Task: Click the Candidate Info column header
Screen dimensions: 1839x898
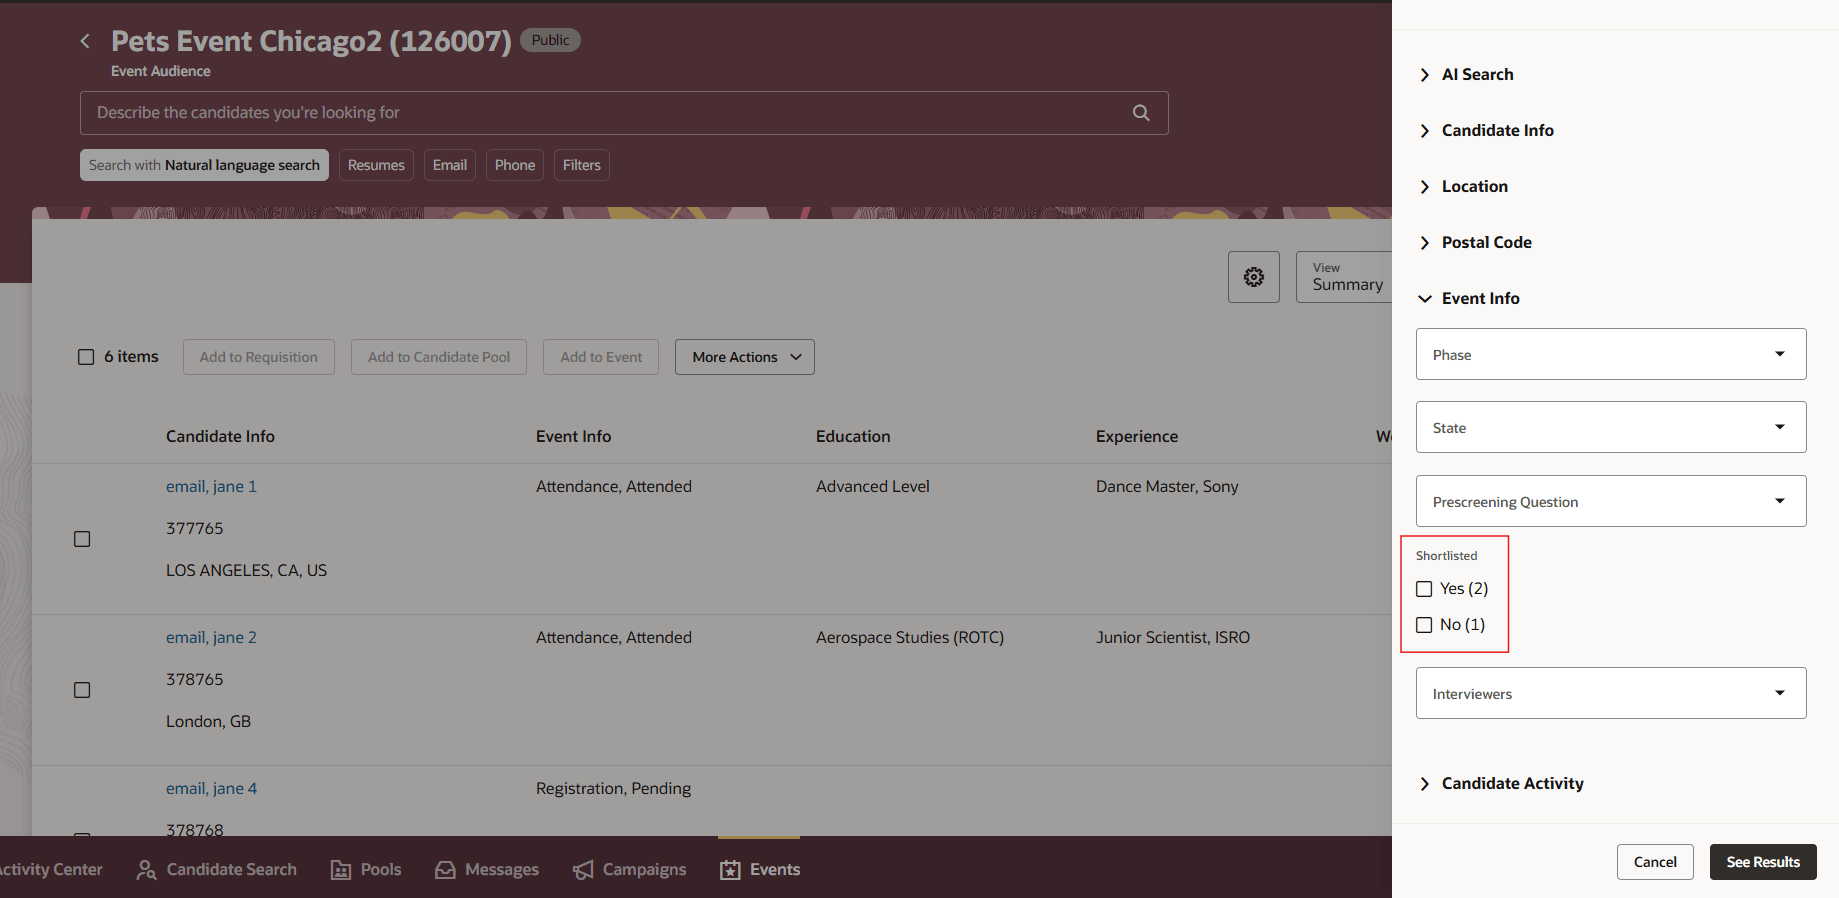Action: [220, 436]
